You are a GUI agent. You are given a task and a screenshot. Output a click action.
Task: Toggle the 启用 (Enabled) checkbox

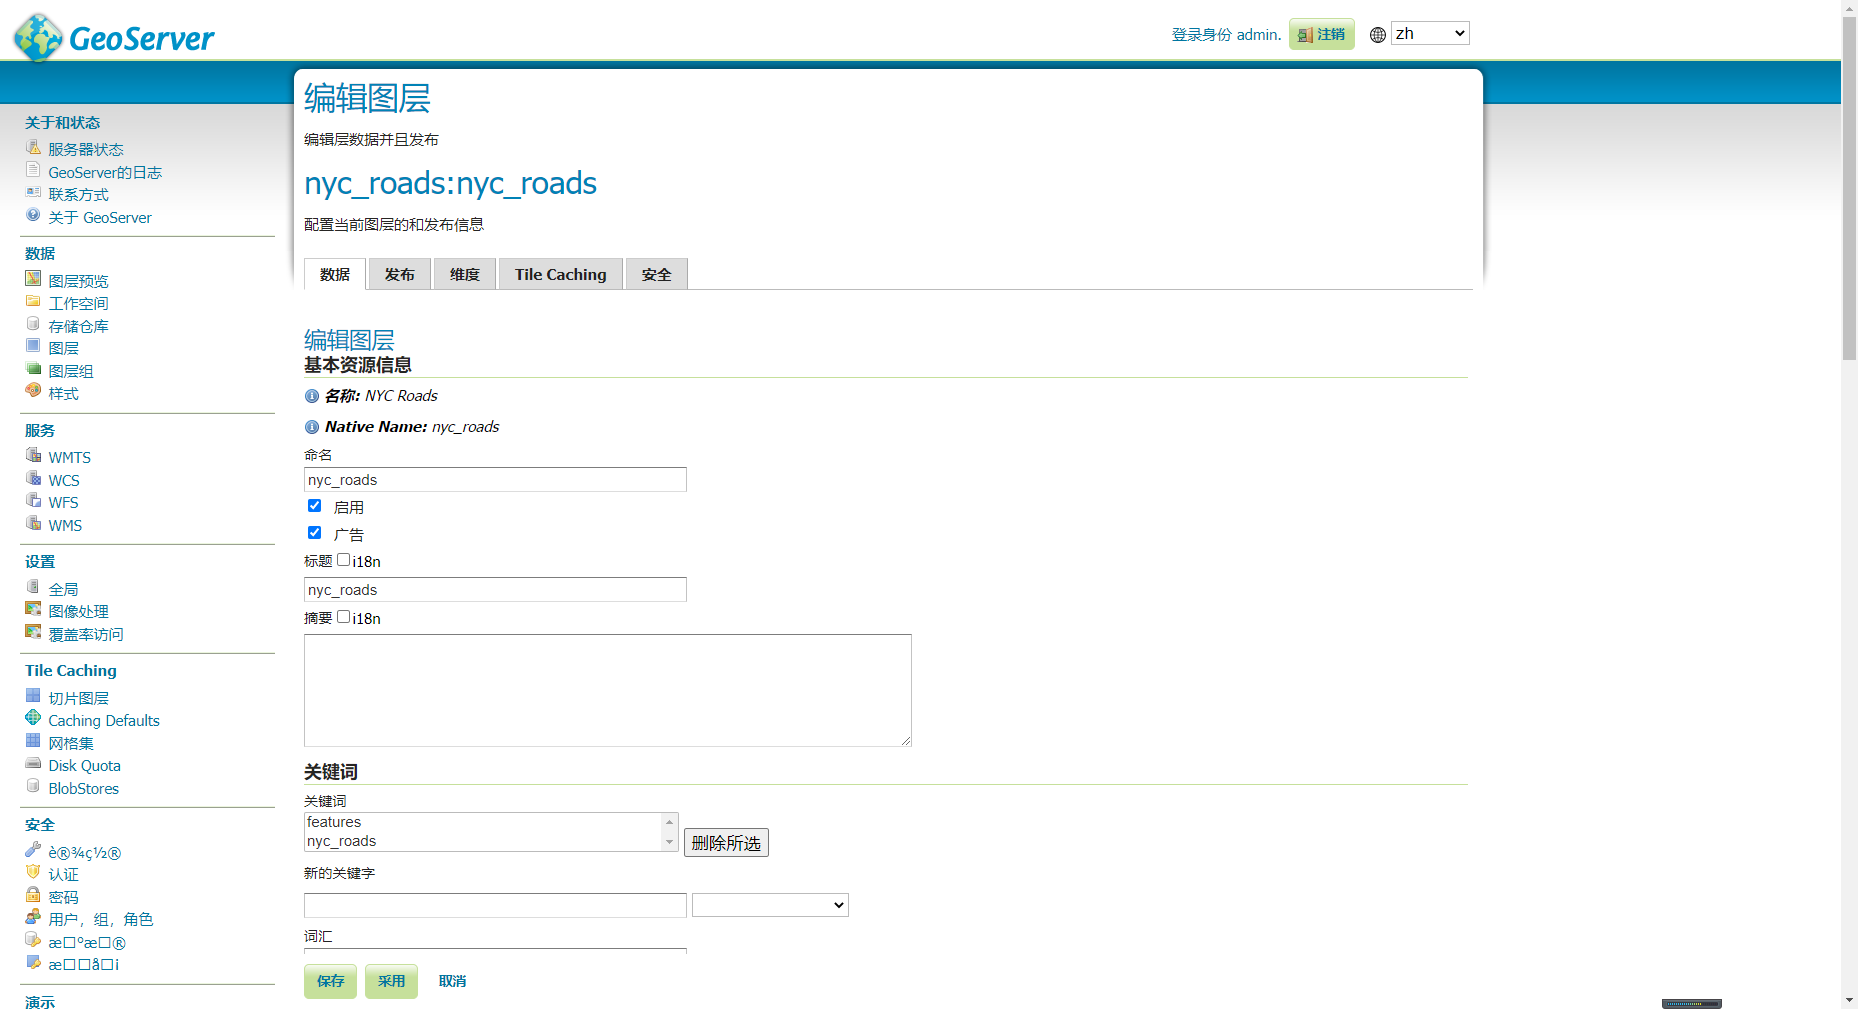(x=314, y=506)
